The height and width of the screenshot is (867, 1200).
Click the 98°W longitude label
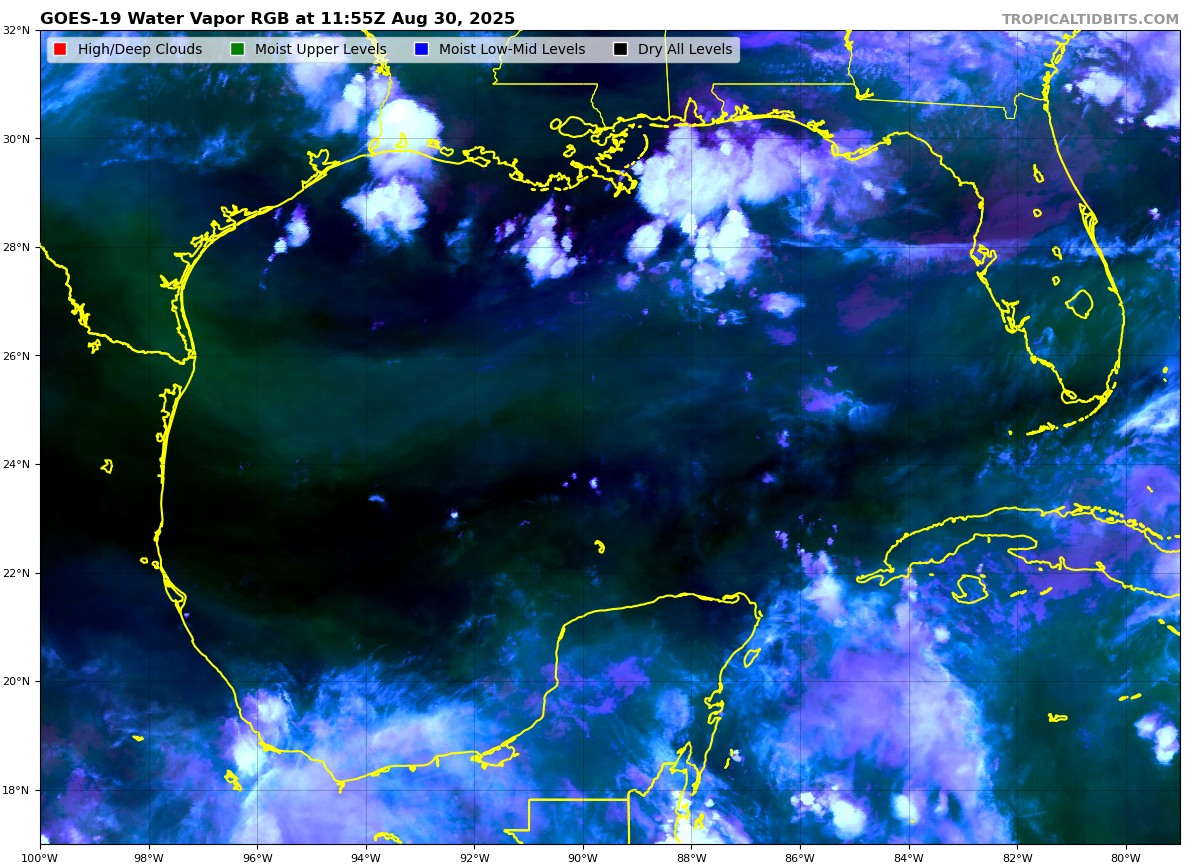[149, 857]
